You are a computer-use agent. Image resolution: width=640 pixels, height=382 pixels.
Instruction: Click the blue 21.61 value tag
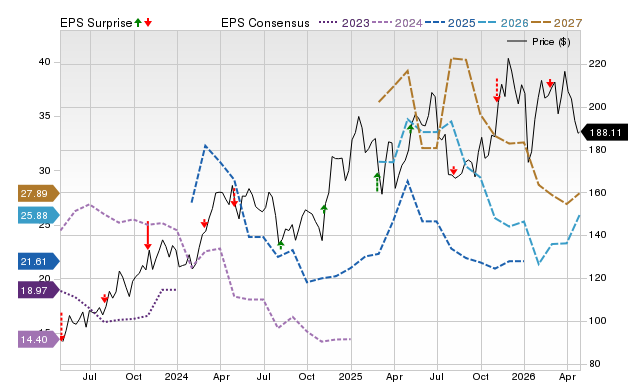(x=38, y=262)
